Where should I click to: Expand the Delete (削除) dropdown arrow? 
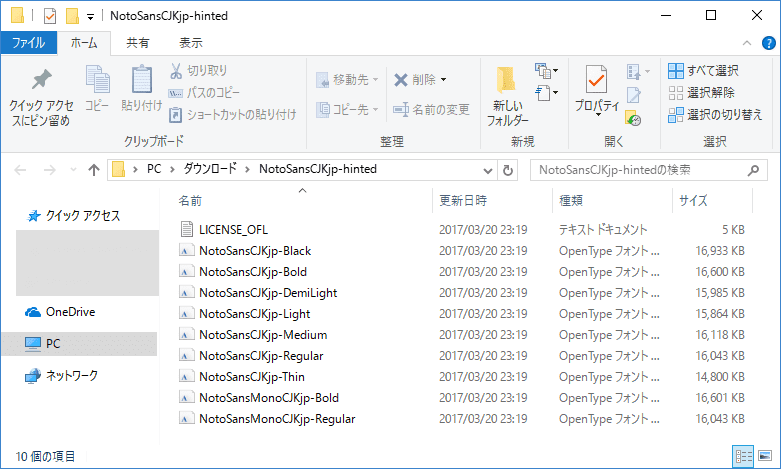tap(443, 80)
